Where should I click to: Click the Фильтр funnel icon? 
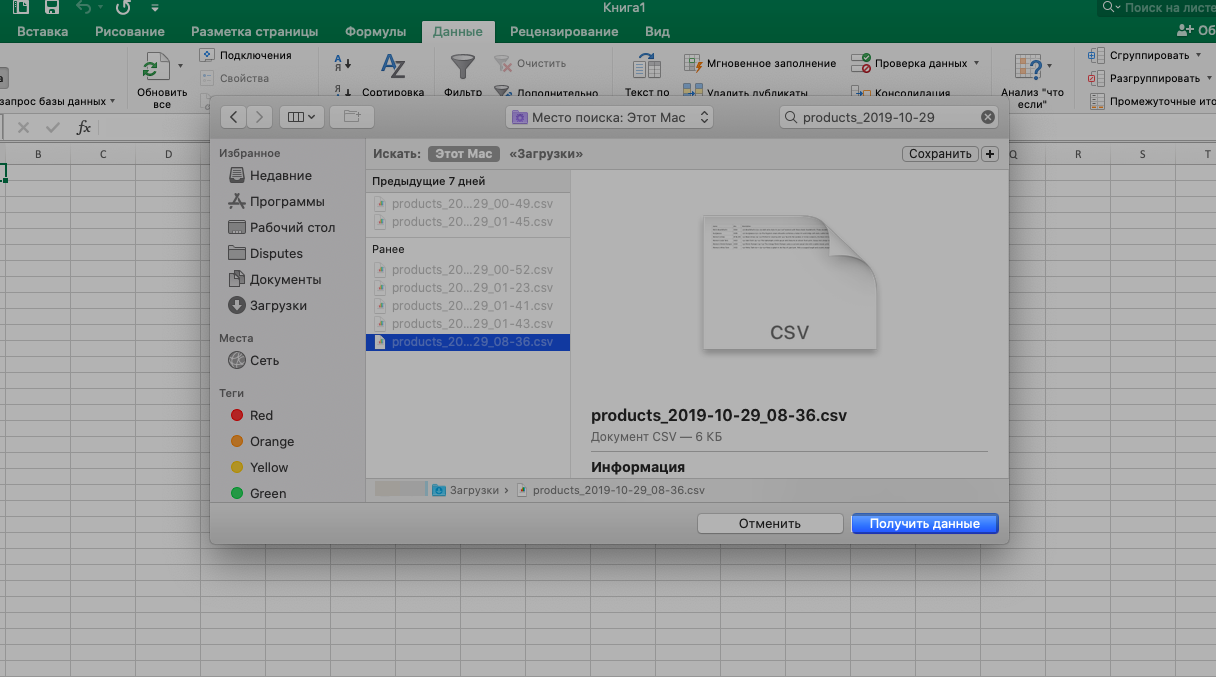coord(462,67)
